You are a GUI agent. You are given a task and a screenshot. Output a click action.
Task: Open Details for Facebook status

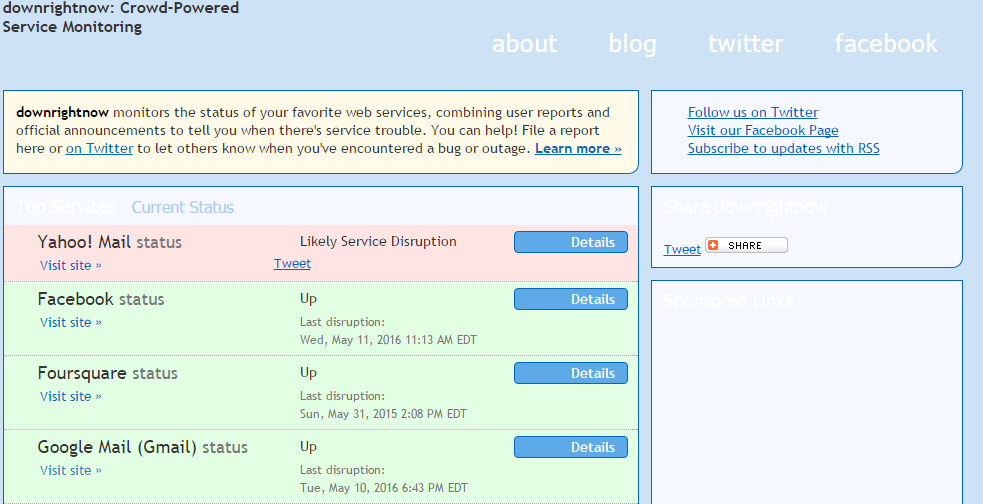(x=570, y=299)
